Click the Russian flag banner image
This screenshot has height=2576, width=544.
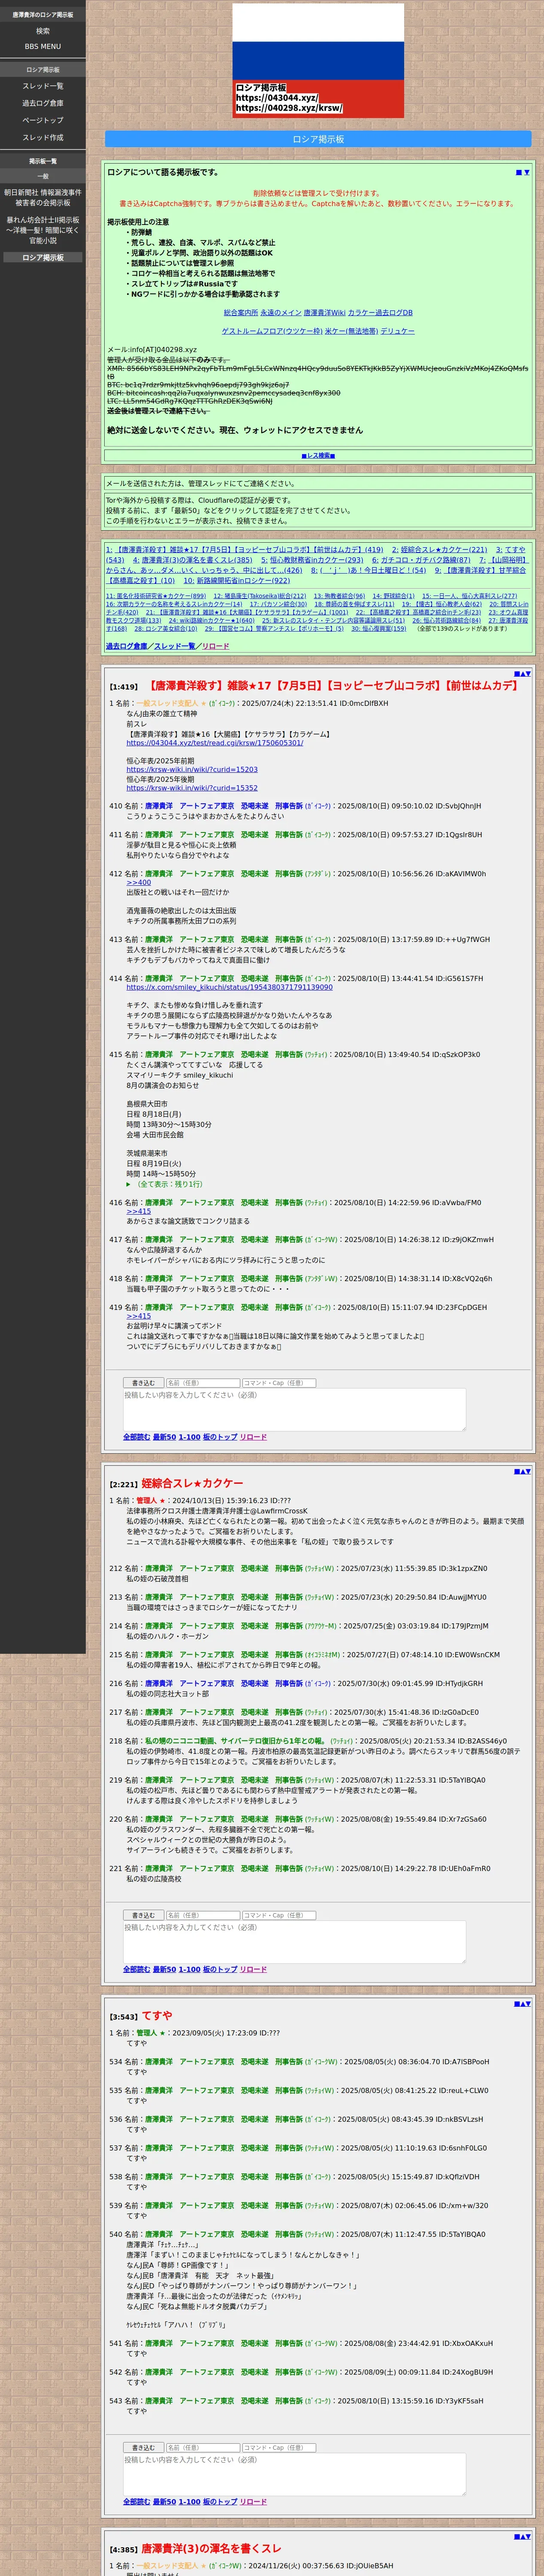(x=318, y=61)
